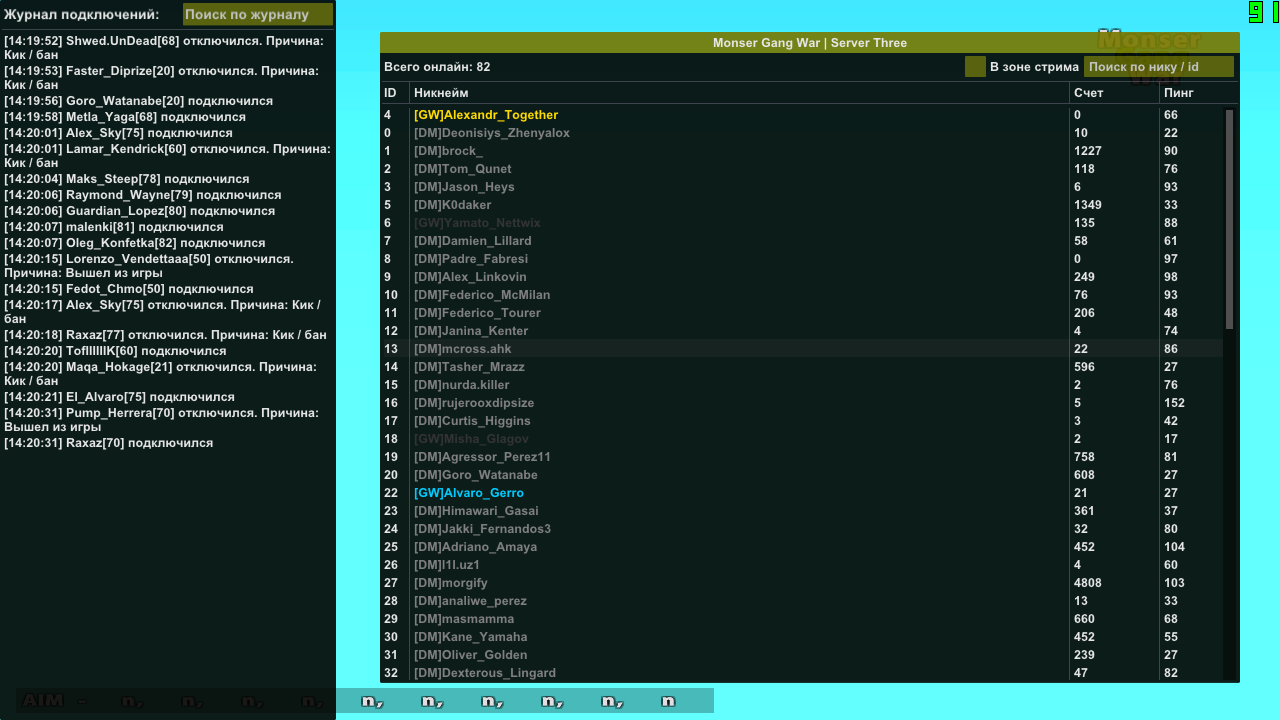
Task: Click log entry Guardian_Lopez[80] подключился
Action: pyautogui.click(x=139, y=211)
